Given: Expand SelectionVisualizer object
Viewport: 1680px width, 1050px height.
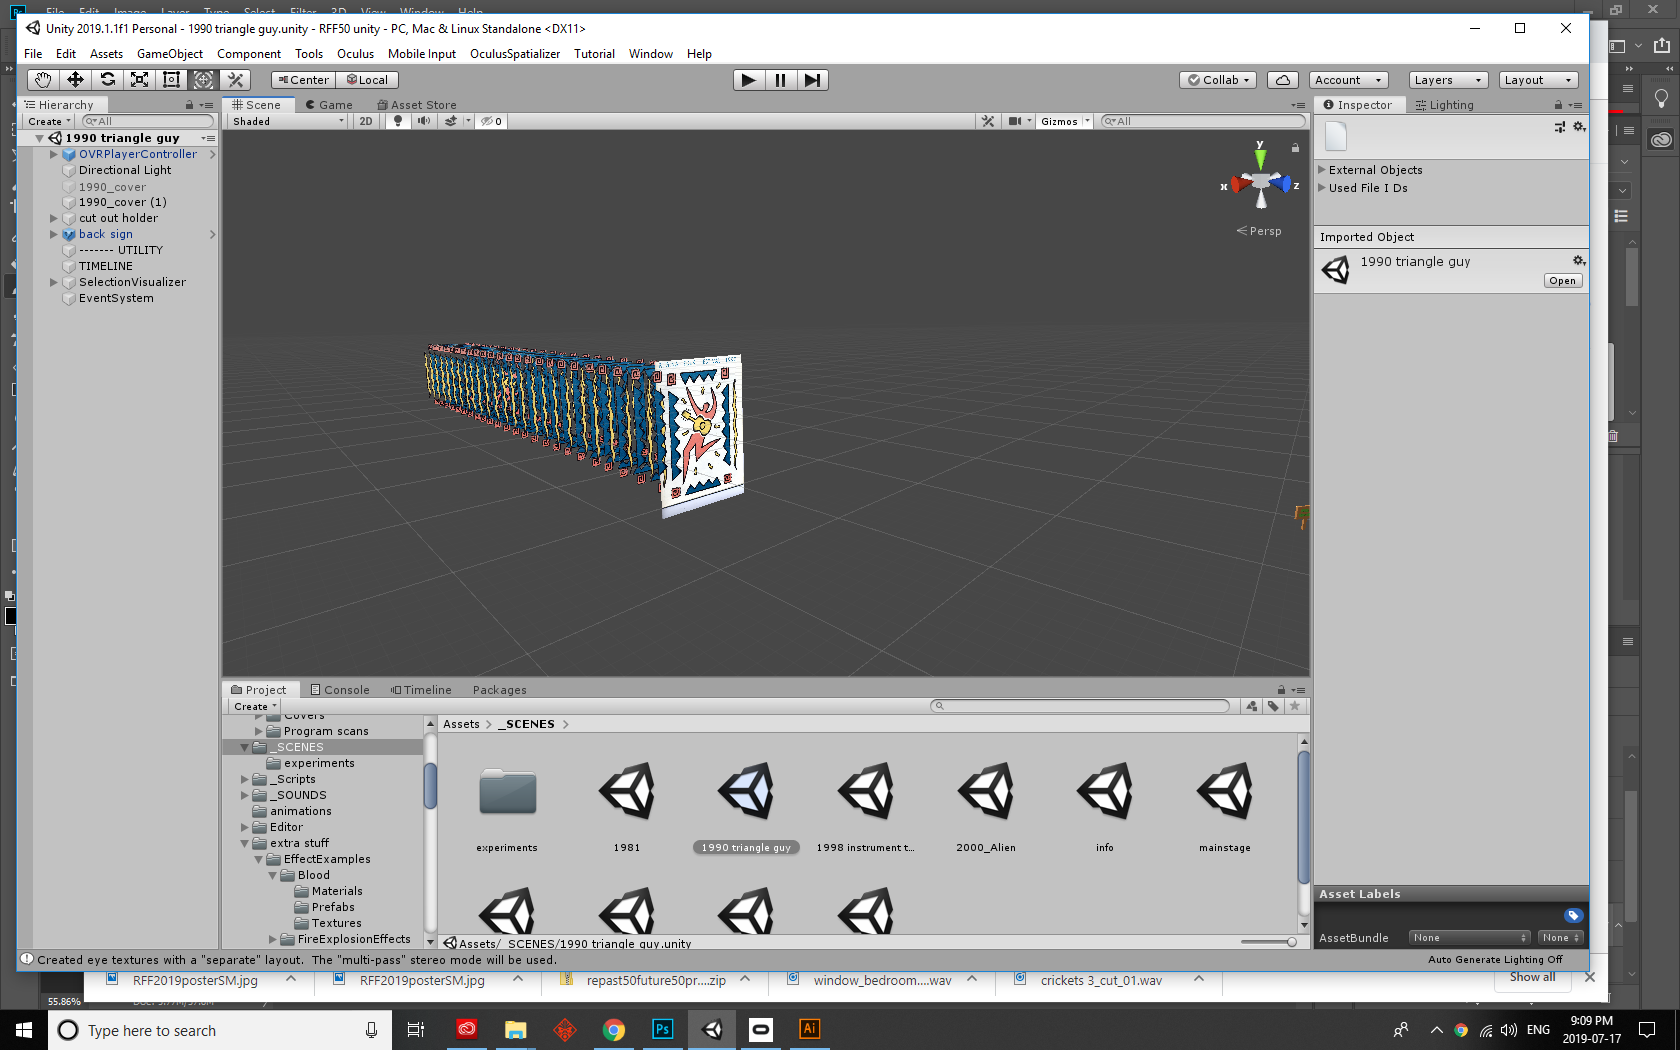Looking at the screenshot, I should click(54, 282).
